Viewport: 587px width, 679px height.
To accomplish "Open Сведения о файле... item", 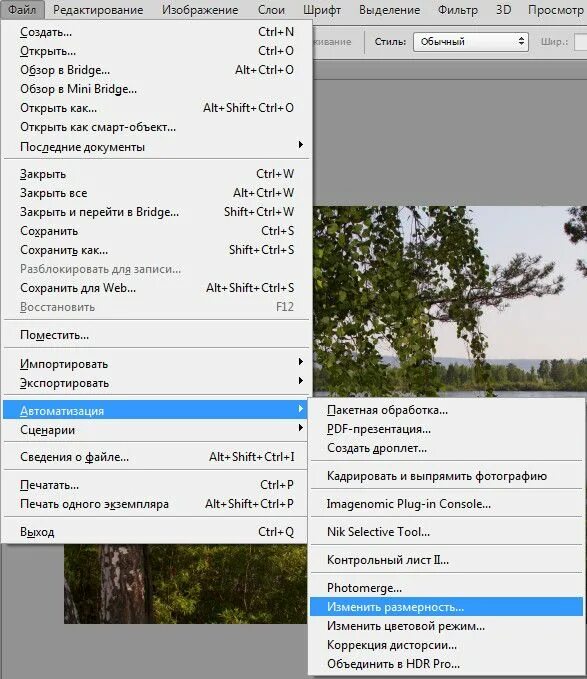I will coord(157,457).
